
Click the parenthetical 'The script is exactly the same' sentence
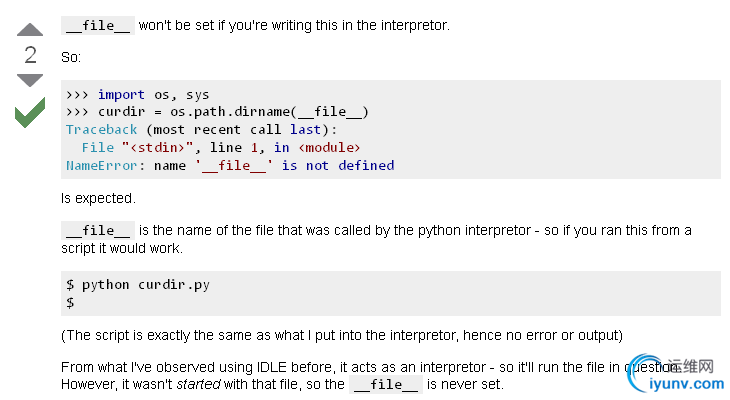coord(341,334)
